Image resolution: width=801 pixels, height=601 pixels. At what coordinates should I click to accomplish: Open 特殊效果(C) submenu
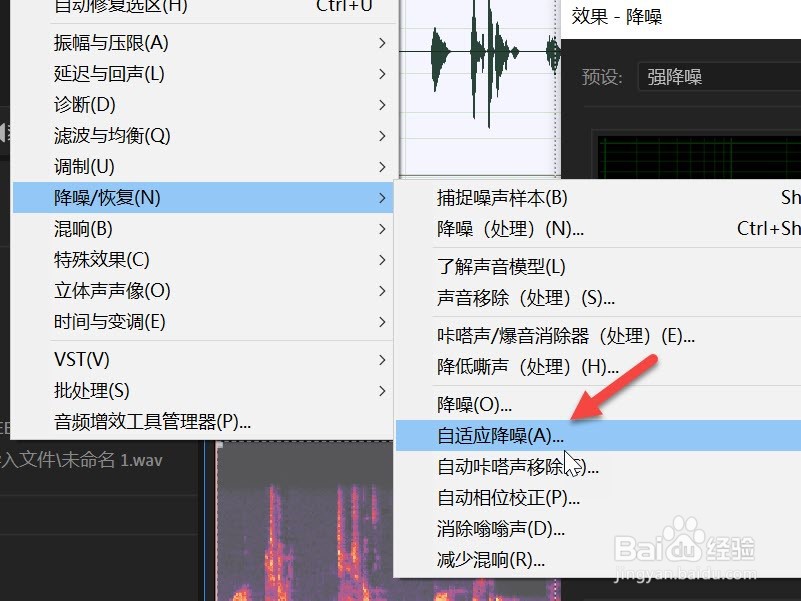[203, 260]
